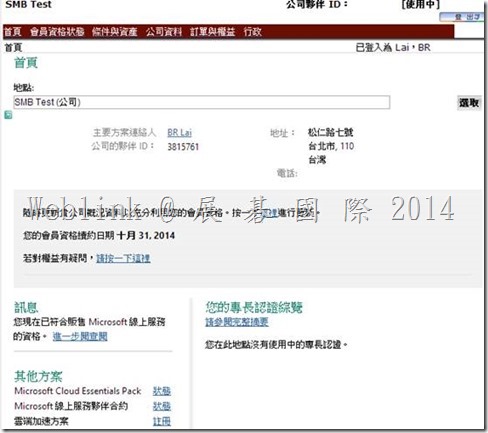The width and height of the screenshot is (488, 433).
Task: Open the 進一步閱資訊 link under 訊息
Action: click(80, 336)
